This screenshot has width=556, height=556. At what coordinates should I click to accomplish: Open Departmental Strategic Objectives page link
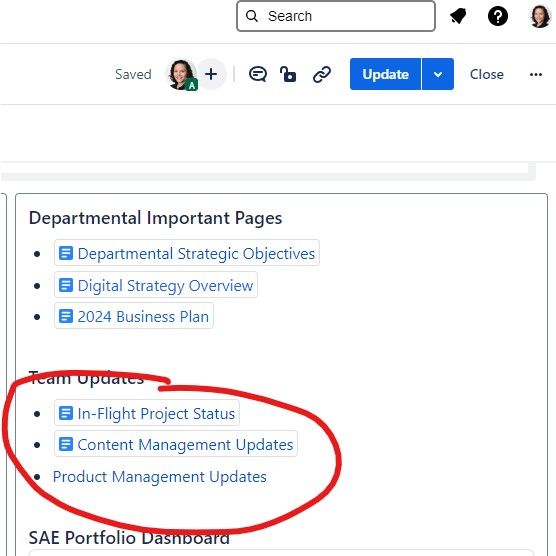(x=187, y=253)
